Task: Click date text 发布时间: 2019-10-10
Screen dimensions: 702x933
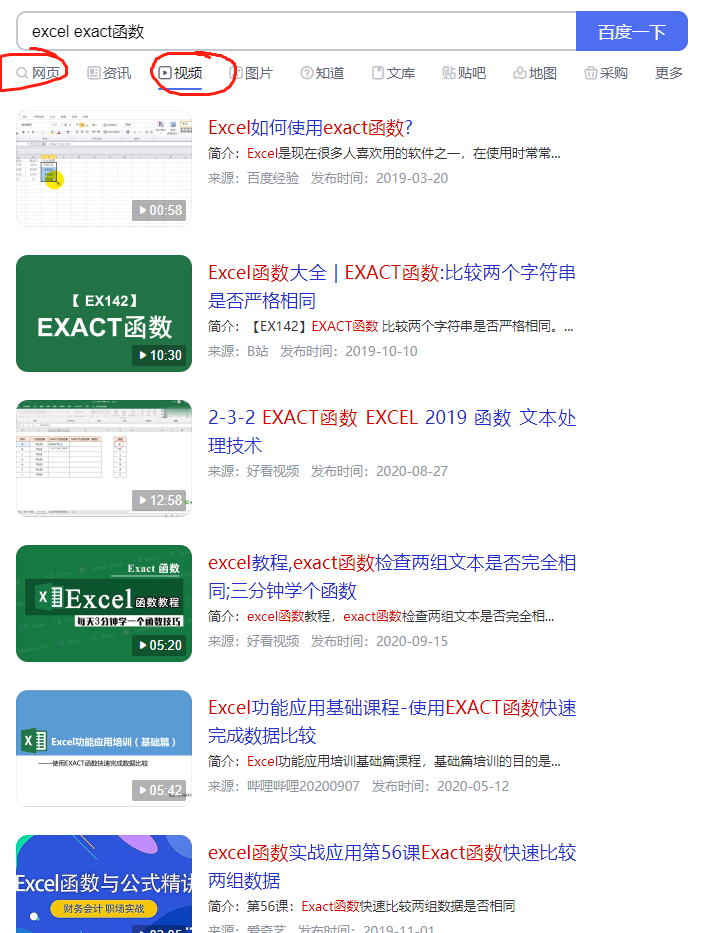Action: point(349,351)
